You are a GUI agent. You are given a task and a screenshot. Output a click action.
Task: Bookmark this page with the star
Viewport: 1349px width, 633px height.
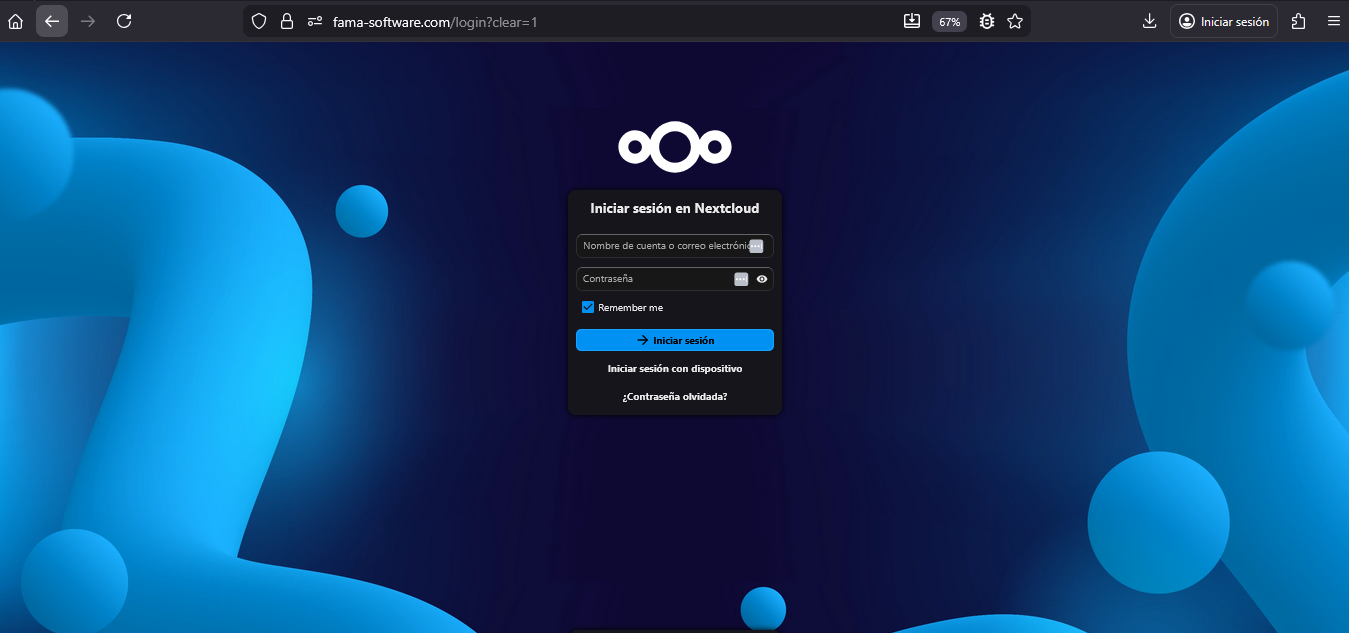(1015, 21)
